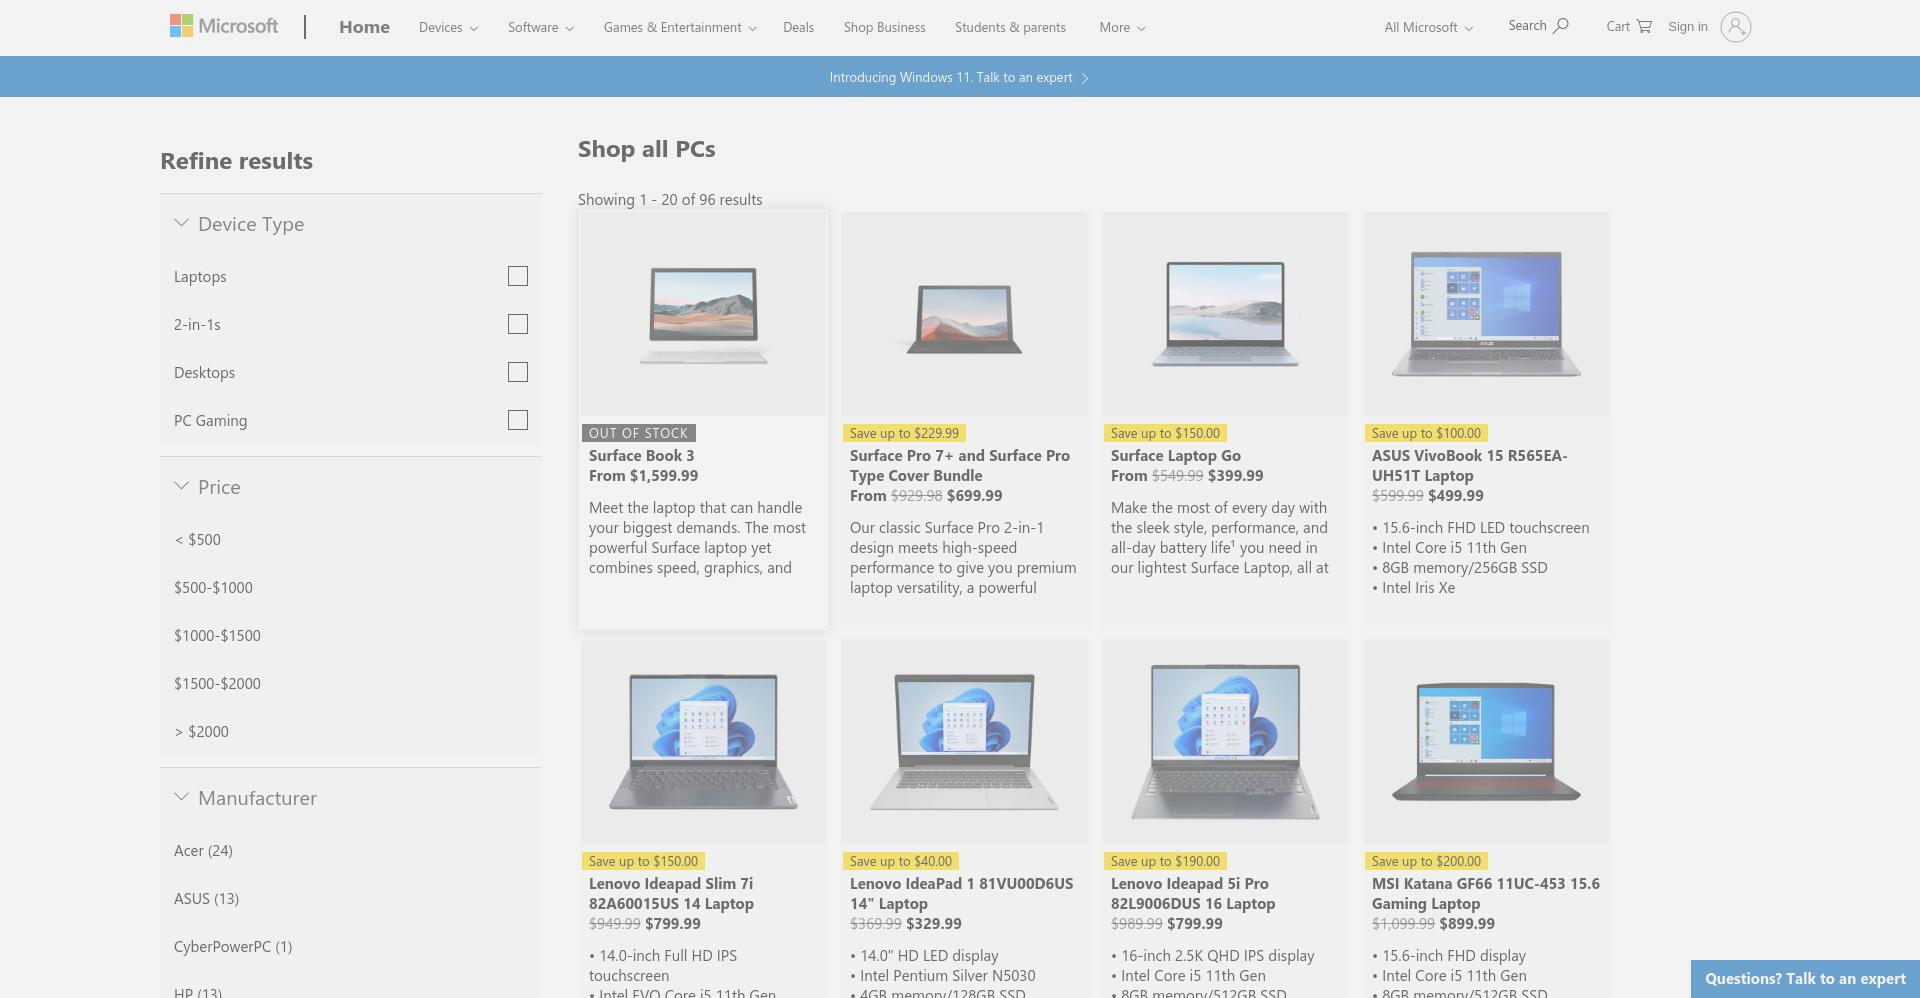The image size is (1920, 998).
Task: Click Surface Pro 7+ Type Cover Bundle title
Action: 960,466
